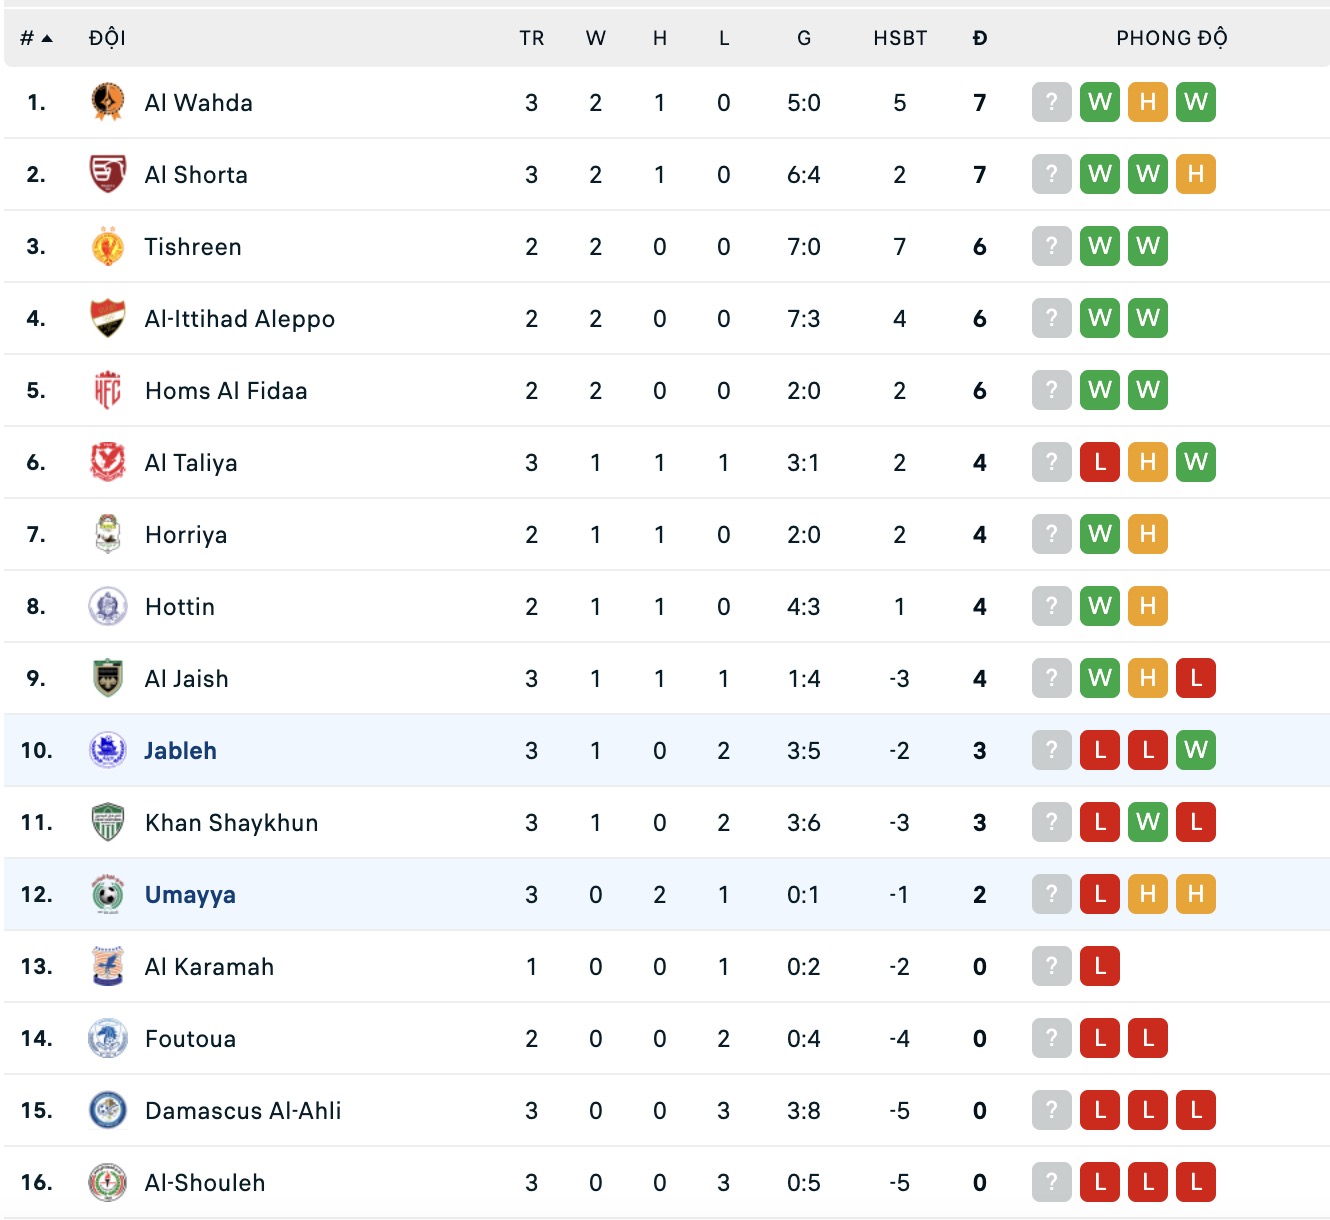
Task: Click the Damascus Al-Ahli crest
Action: pyautogui.click(x=108, y=1110)
